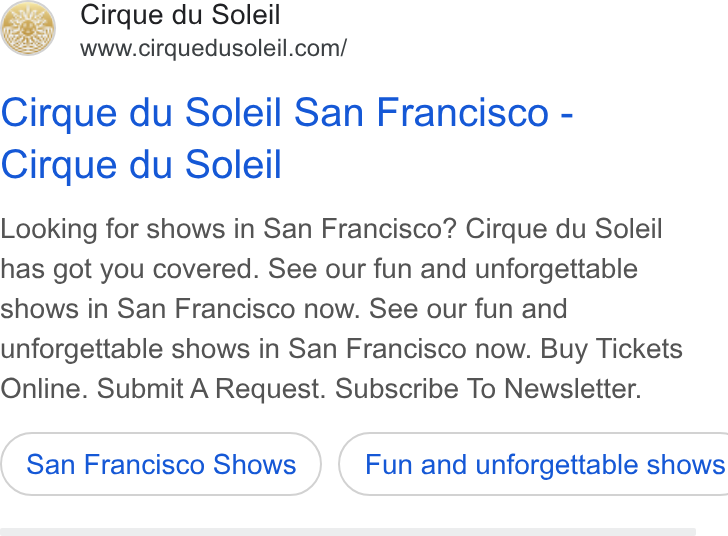Click the word 'Francisco' in the blue title
This screenshot has width=728, height=536.
463,112
